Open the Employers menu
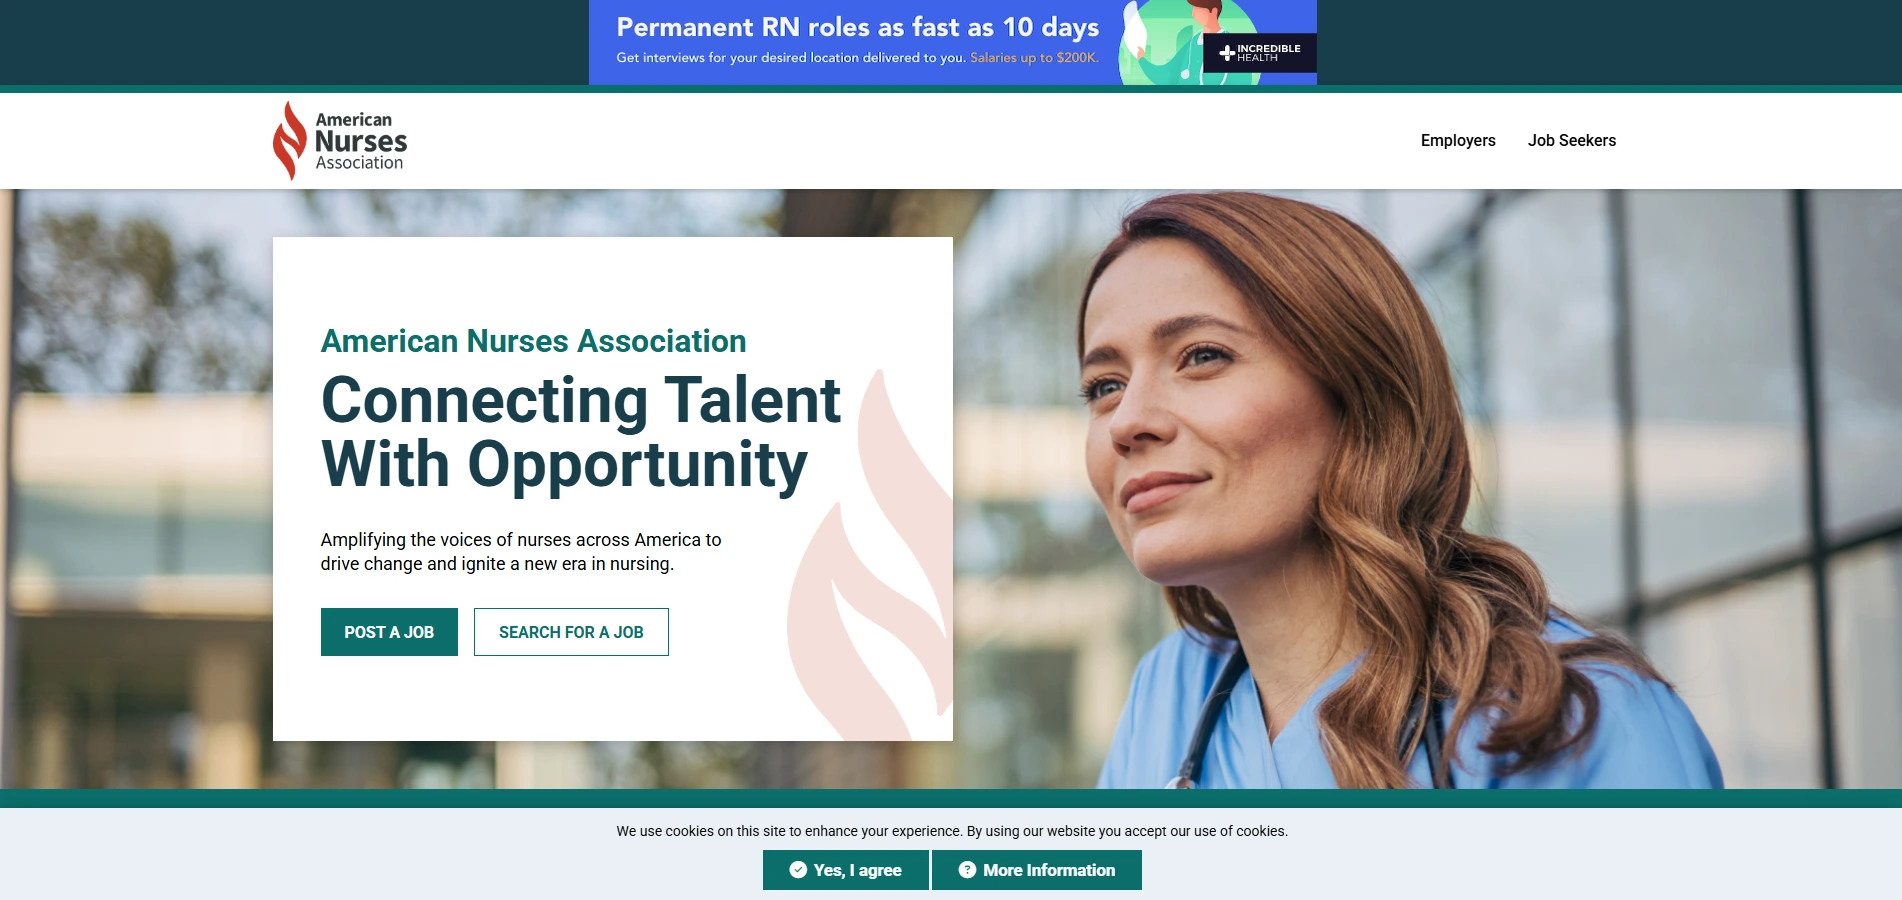The height and width of the screenshot is (900, 1902). click(x=1458, y=141)
